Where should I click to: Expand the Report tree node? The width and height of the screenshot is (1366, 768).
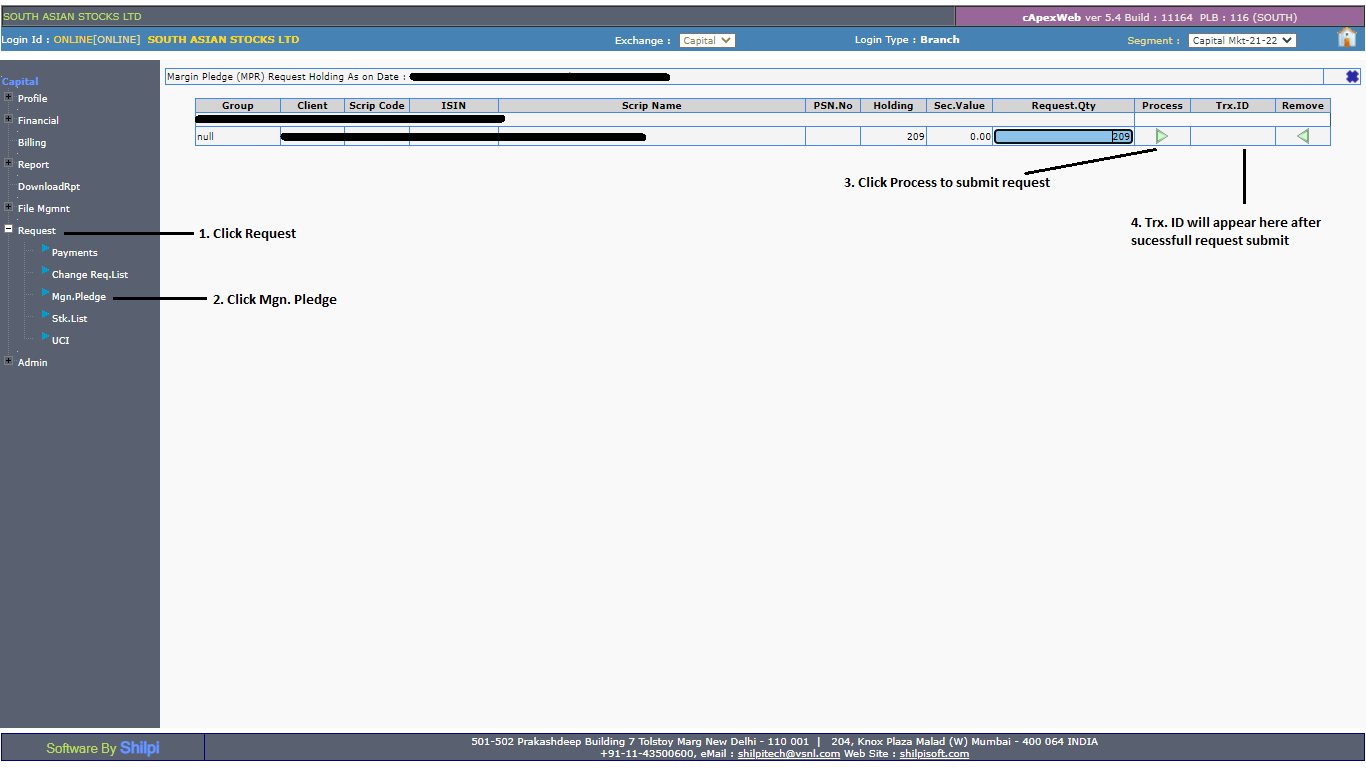tap(9, 164)
